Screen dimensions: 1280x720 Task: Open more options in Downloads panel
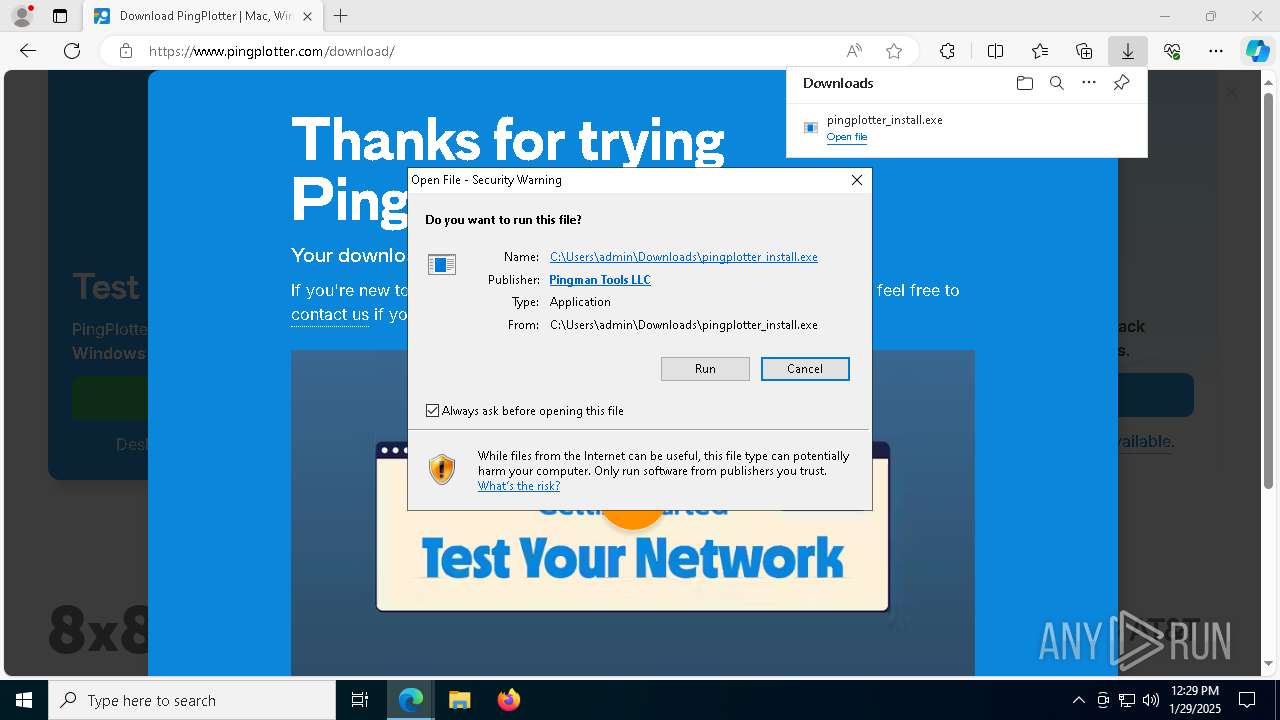[x=1089, y=83]
